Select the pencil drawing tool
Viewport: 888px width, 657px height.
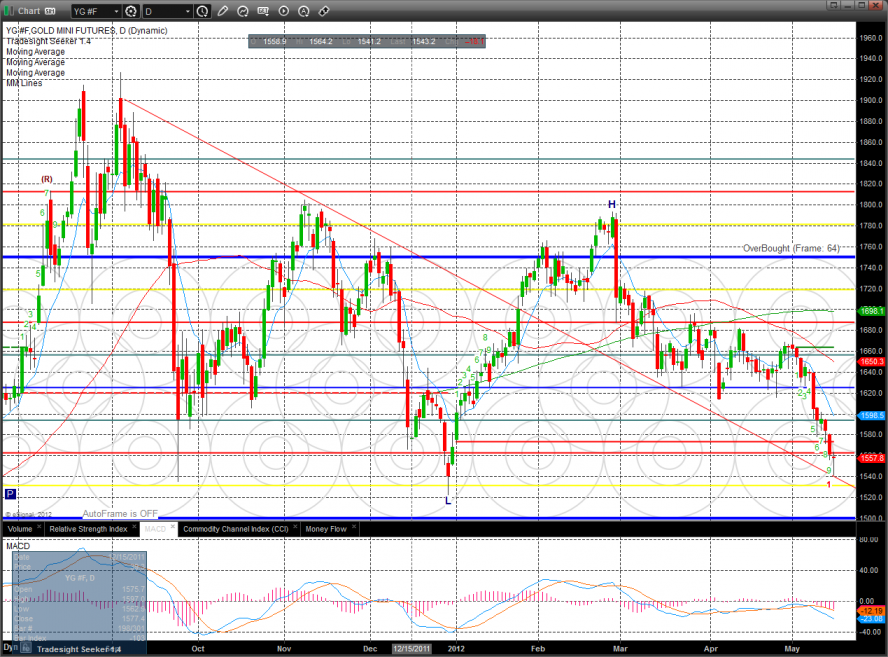pyautogui.click(x=222, y=12)
